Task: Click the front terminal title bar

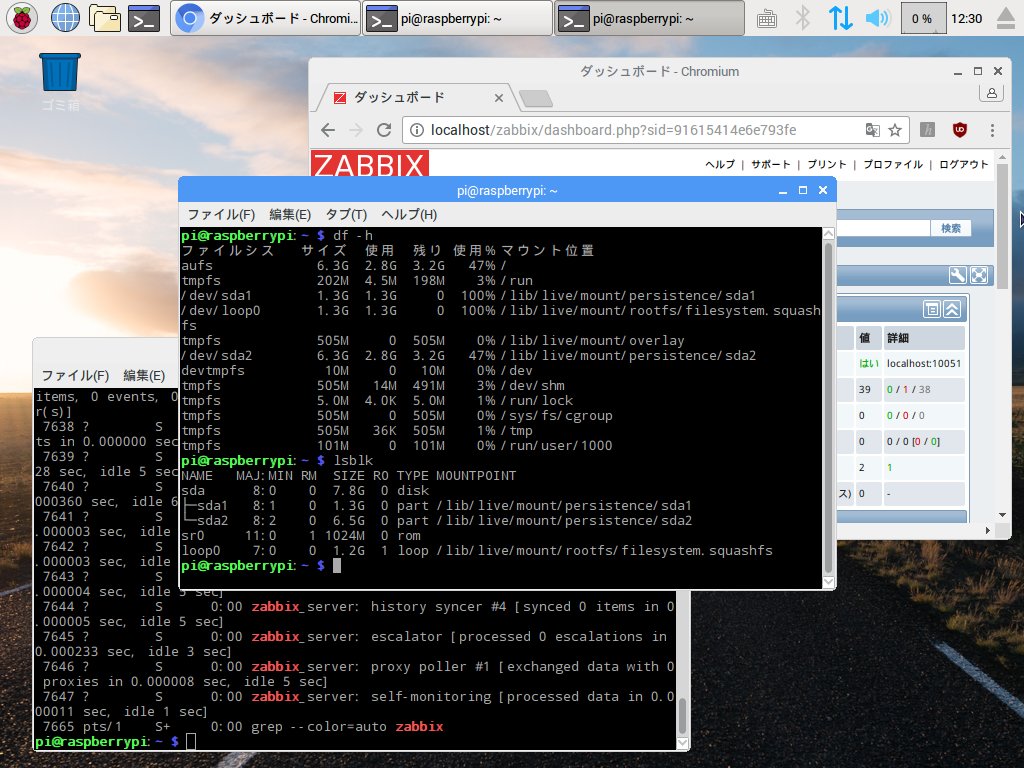Action: pyautogui.click(x=507, y=191)
